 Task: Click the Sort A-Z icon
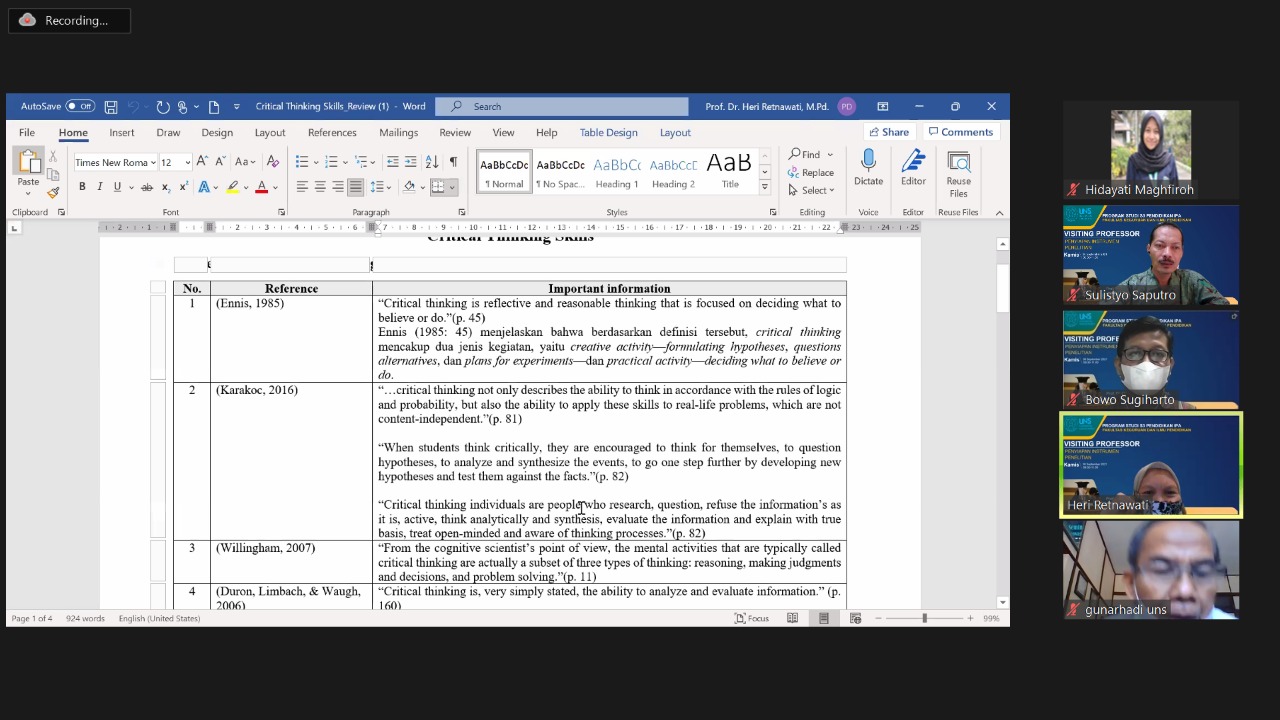coord(432,162)
